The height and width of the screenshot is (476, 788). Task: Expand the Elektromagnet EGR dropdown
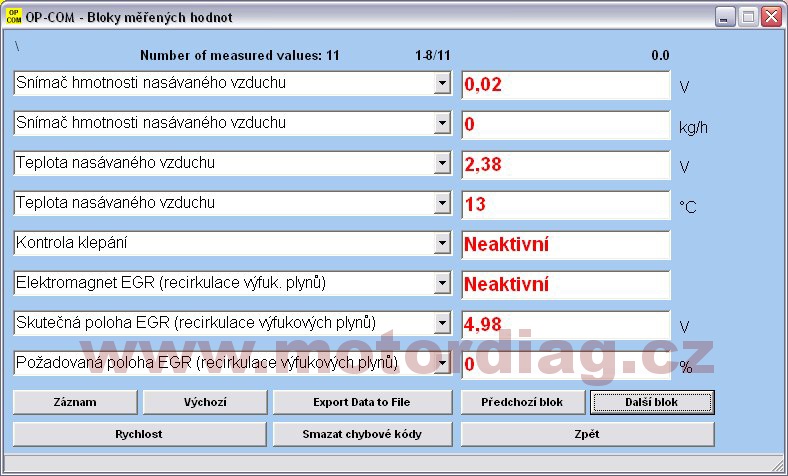tap(443, 284)
